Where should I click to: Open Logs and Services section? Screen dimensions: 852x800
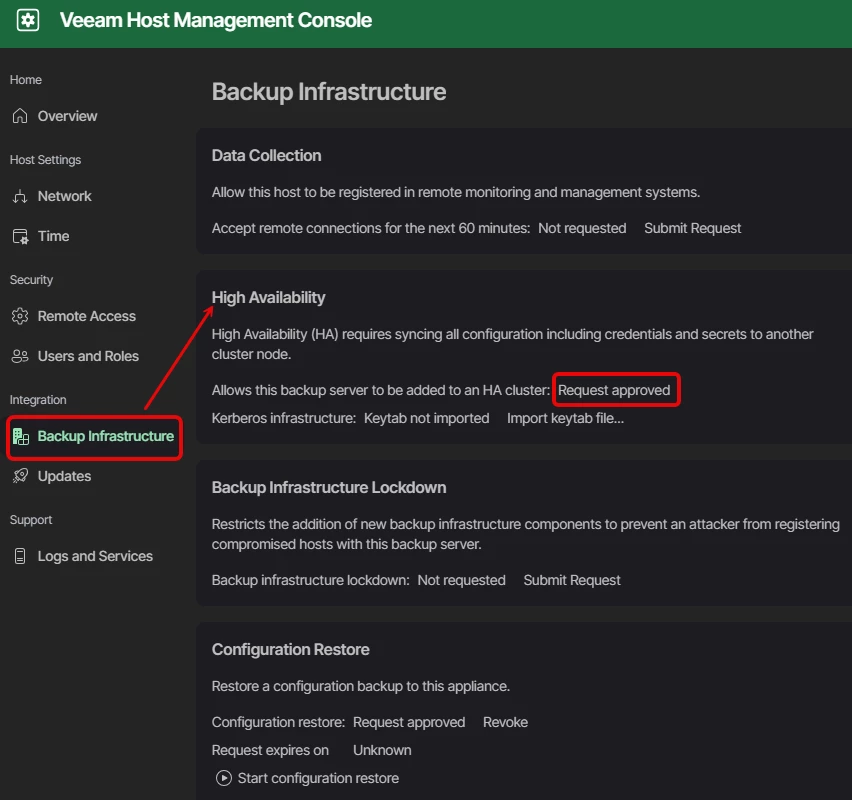95,556
